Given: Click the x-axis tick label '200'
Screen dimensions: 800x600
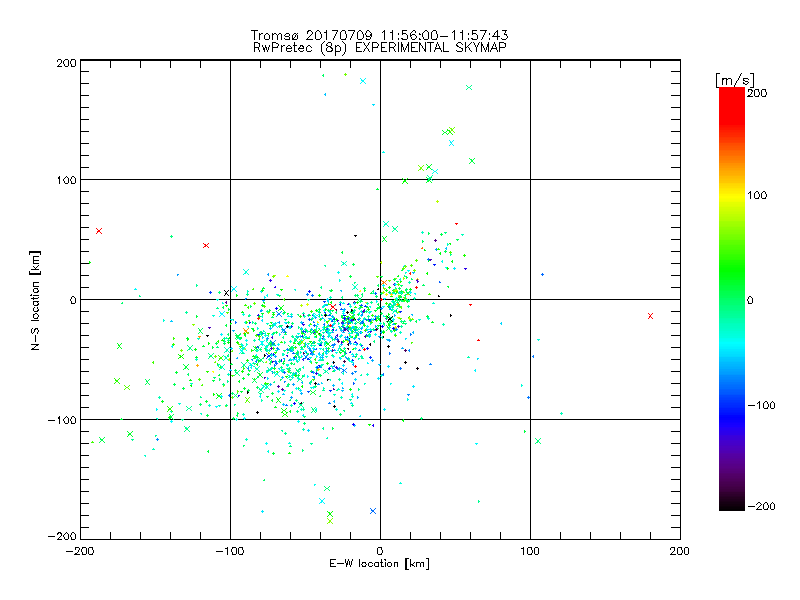Looking at the screenshot, I should [x=680, y=551].
